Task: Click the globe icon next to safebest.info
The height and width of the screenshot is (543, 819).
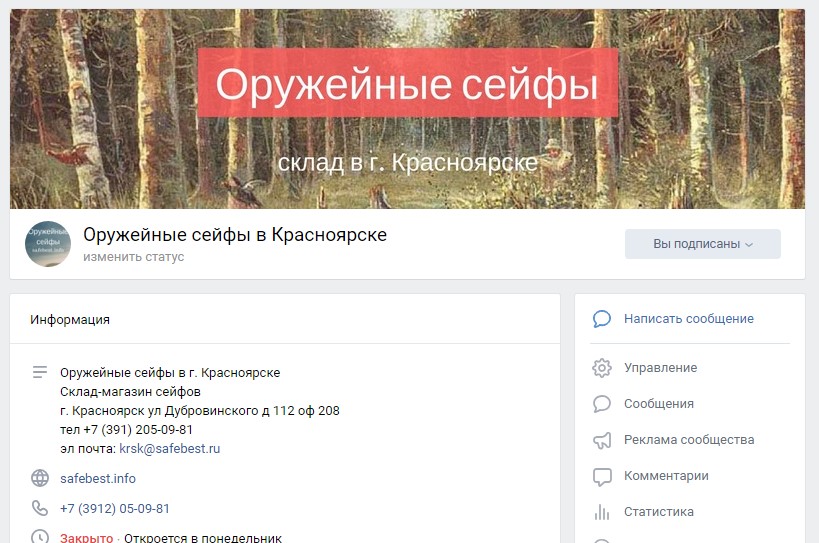Action: click(40, 478)
